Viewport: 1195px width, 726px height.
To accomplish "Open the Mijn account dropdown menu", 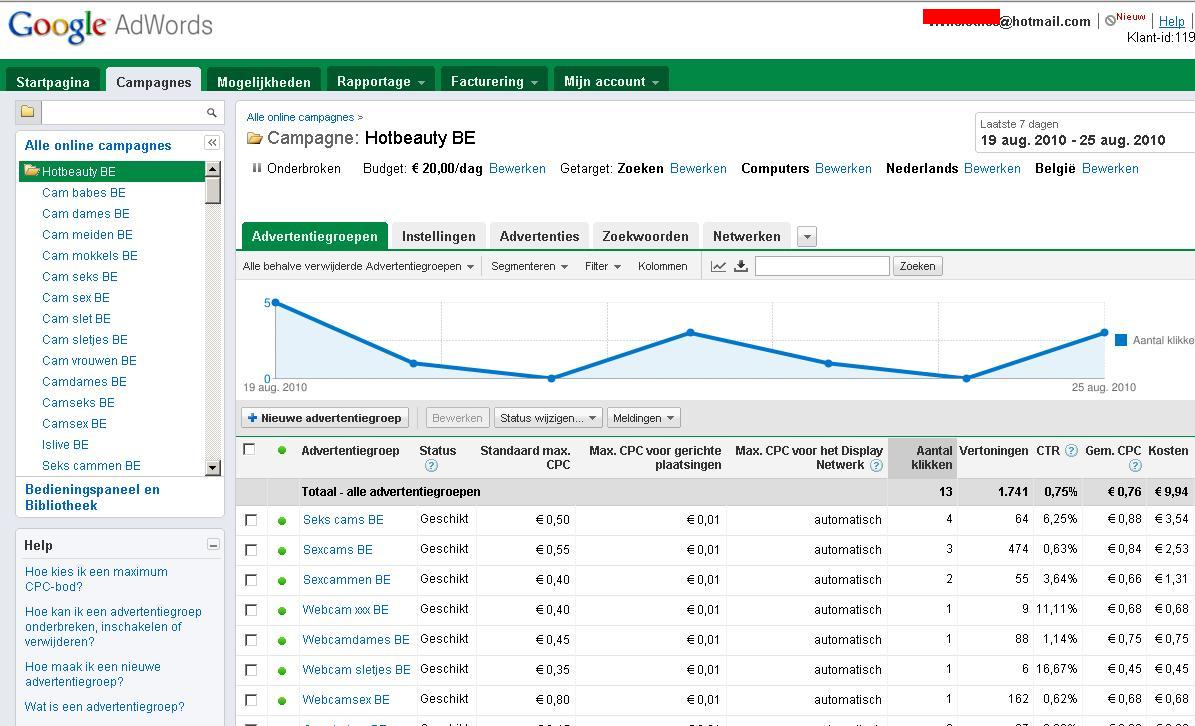I will tap(611, 81).
